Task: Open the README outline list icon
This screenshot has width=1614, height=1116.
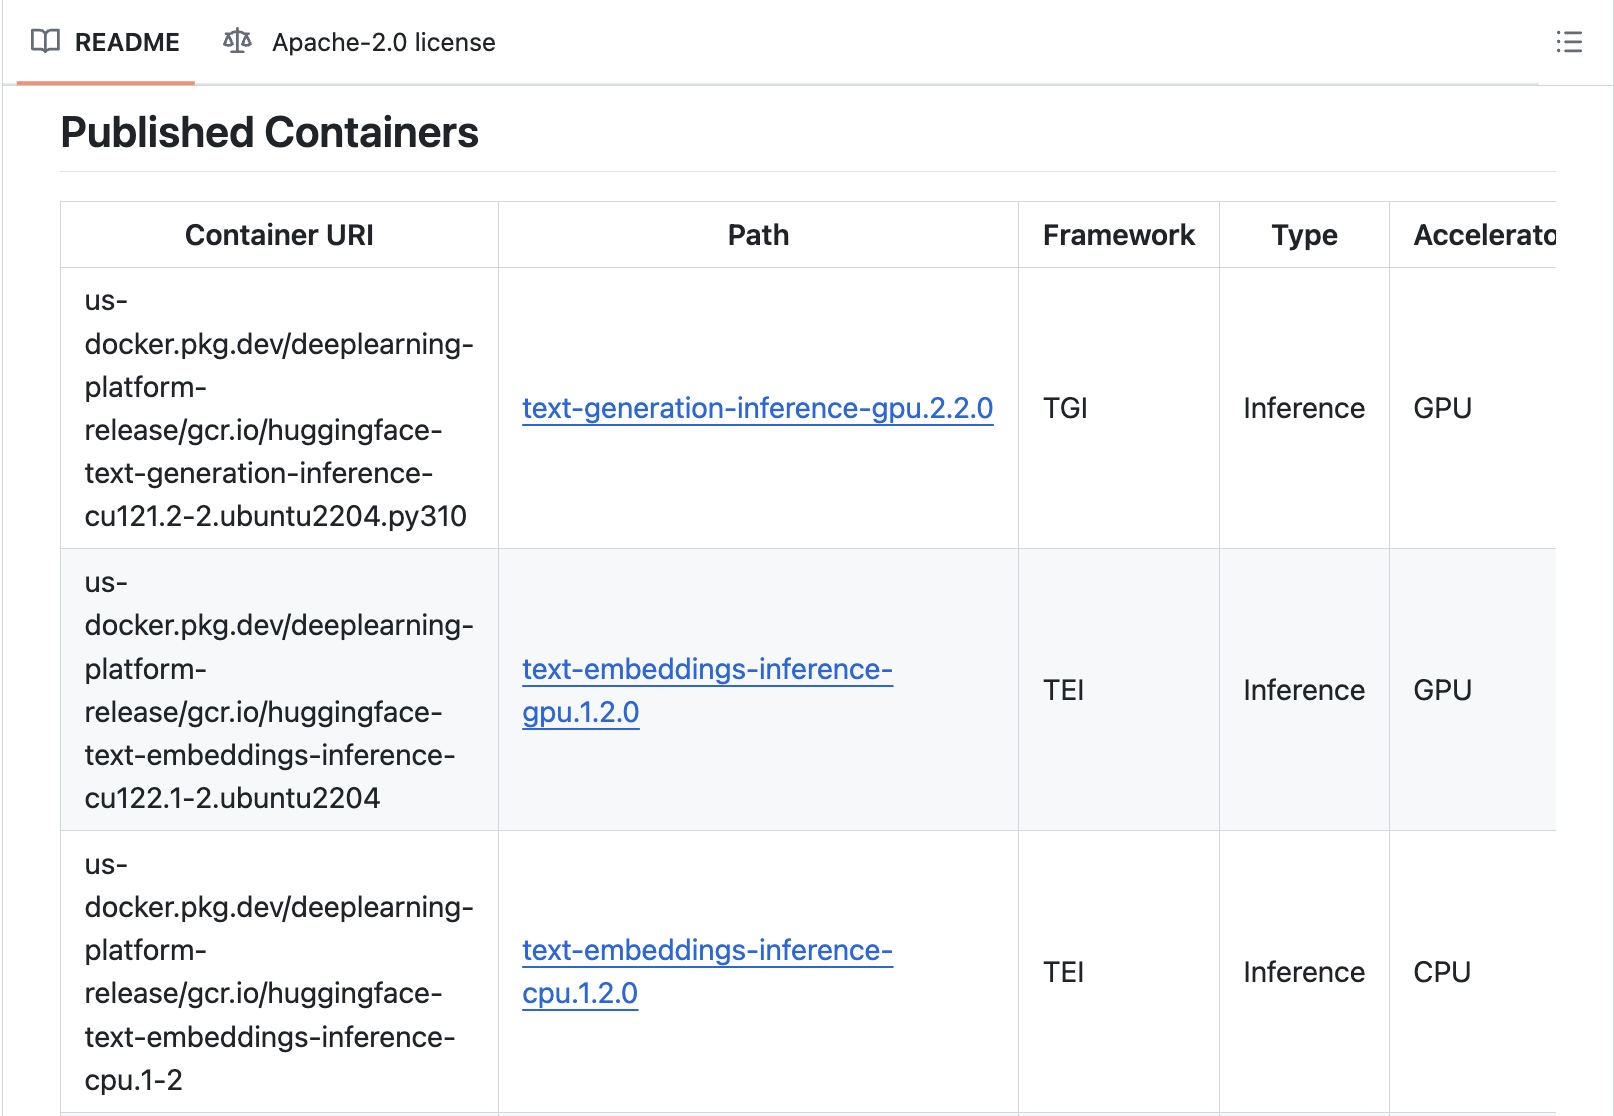Action: [x=1569, y=42]
